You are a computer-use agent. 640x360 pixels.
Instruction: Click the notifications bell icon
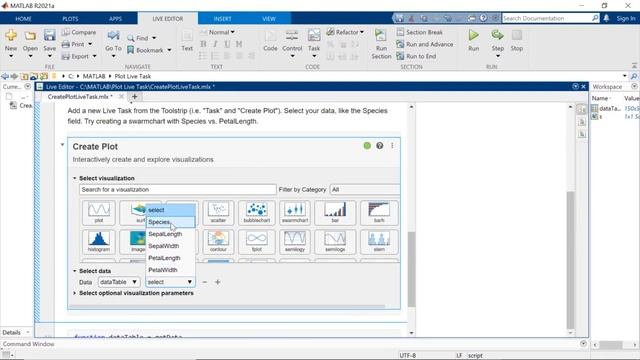(606, 18)
